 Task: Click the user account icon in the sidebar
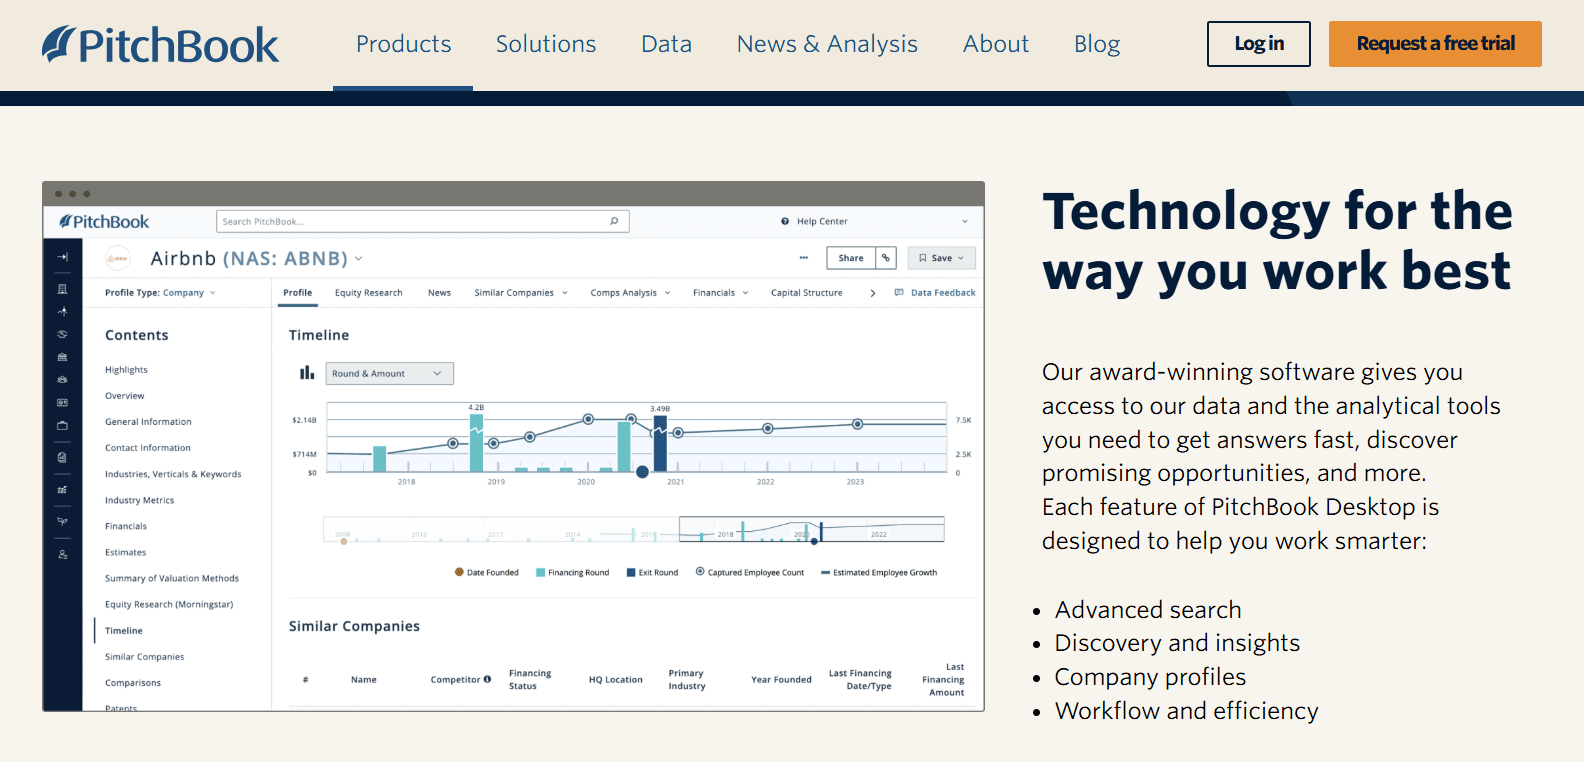[x=62, y=554]
